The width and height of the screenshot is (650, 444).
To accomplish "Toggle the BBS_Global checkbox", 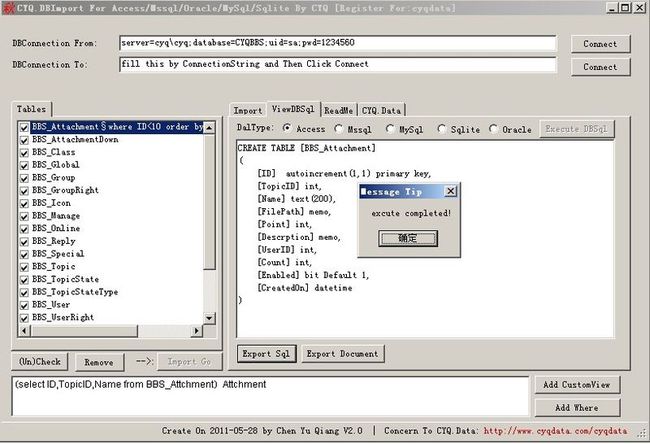I will (24, 165).
